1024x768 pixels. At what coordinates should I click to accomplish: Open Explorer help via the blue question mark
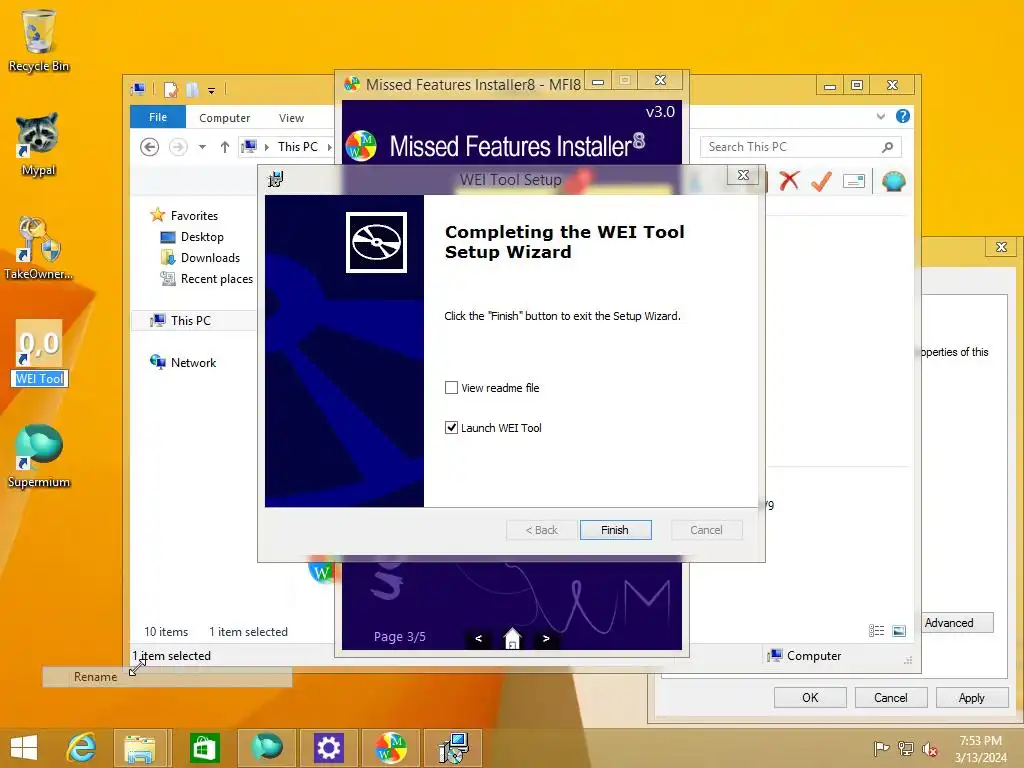pyautogui.click(x=903, y=116)
